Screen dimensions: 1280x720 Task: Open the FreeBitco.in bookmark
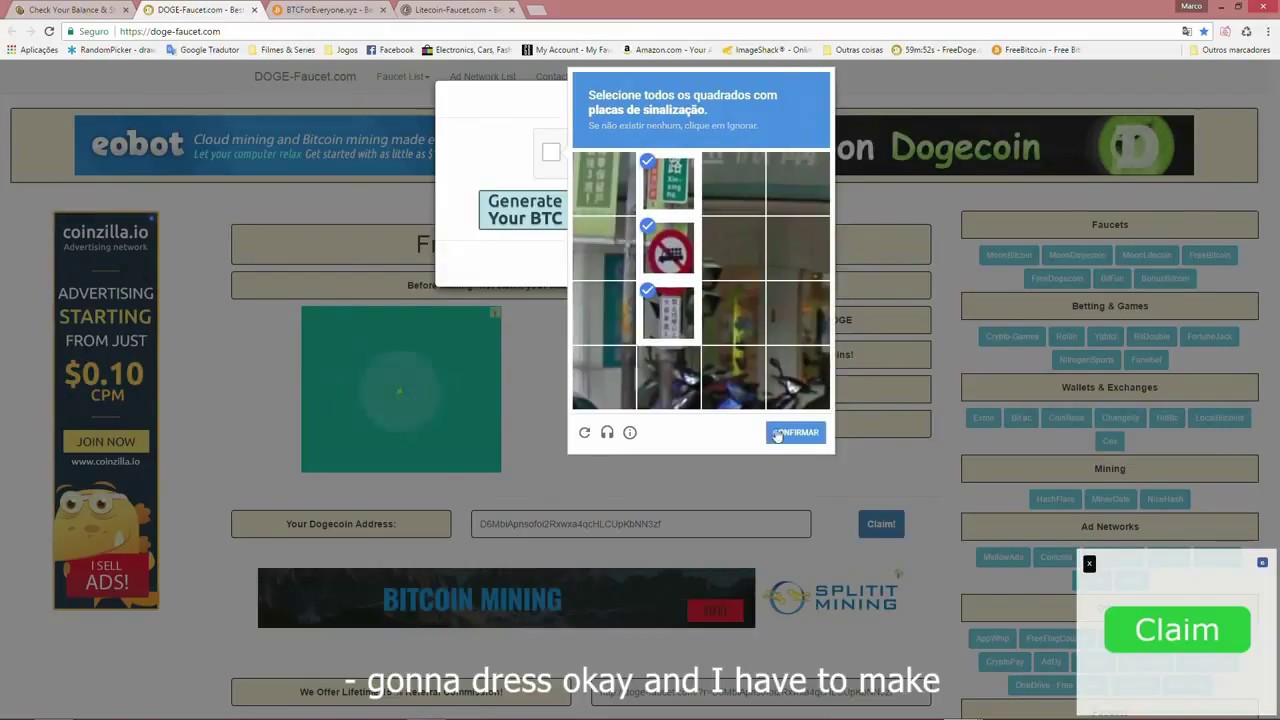pyautogui.click(x=1036, y=50)
